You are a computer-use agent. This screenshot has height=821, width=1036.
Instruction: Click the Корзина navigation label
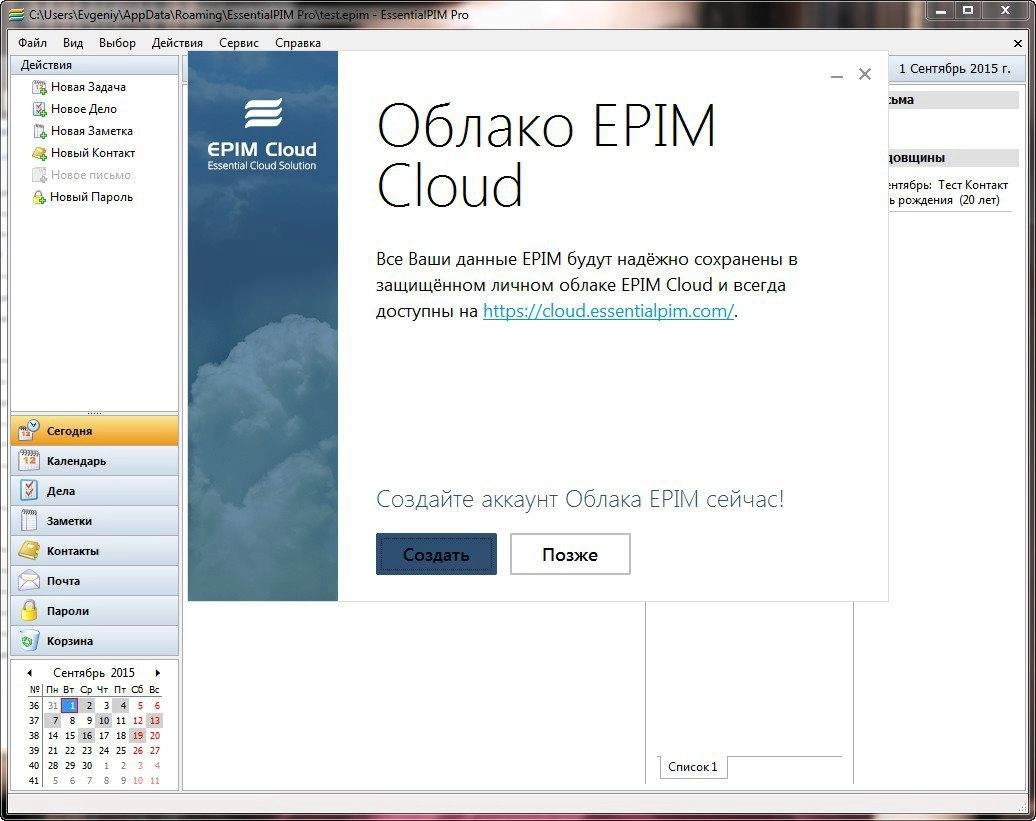(x=69, y=641)
